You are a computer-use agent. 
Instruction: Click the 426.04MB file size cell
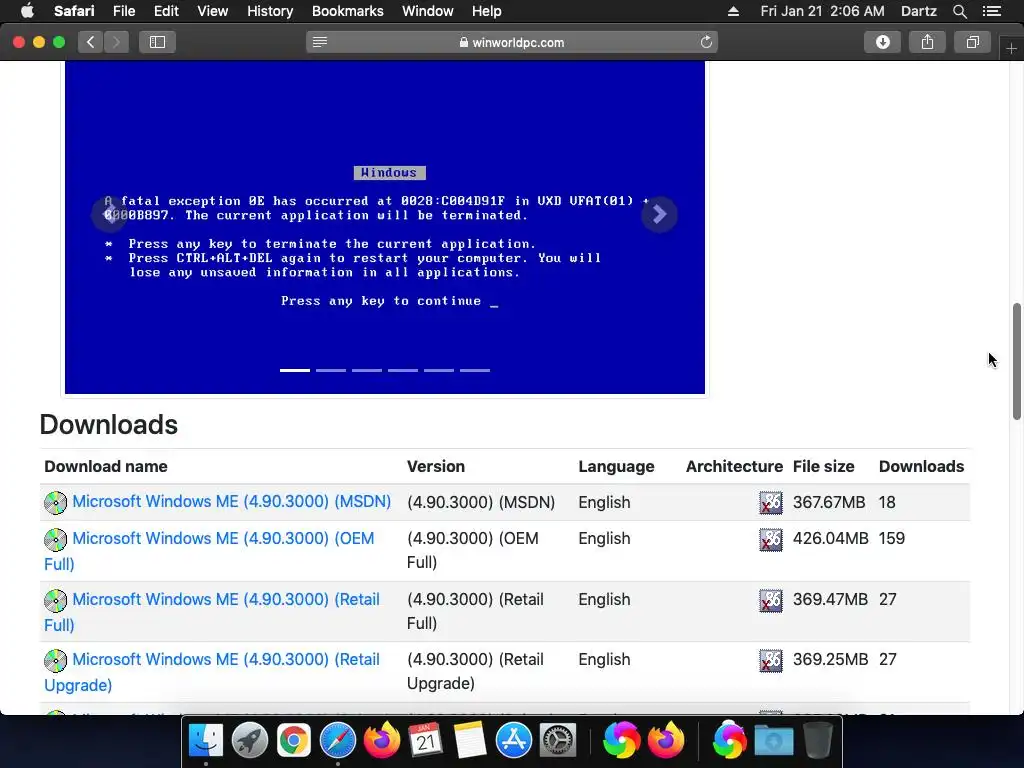point(831,539)
